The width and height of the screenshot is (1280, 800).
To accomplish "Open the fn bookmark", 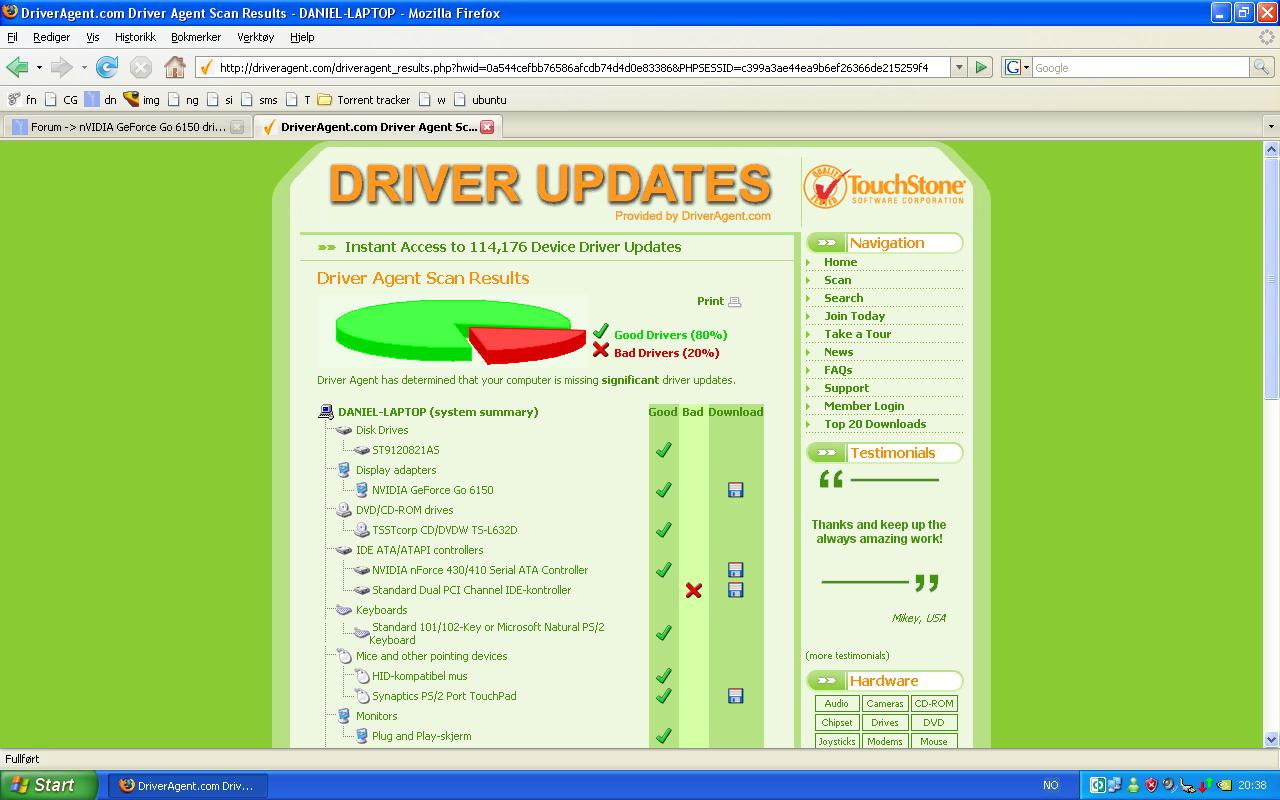I will (x=22, y=100).
